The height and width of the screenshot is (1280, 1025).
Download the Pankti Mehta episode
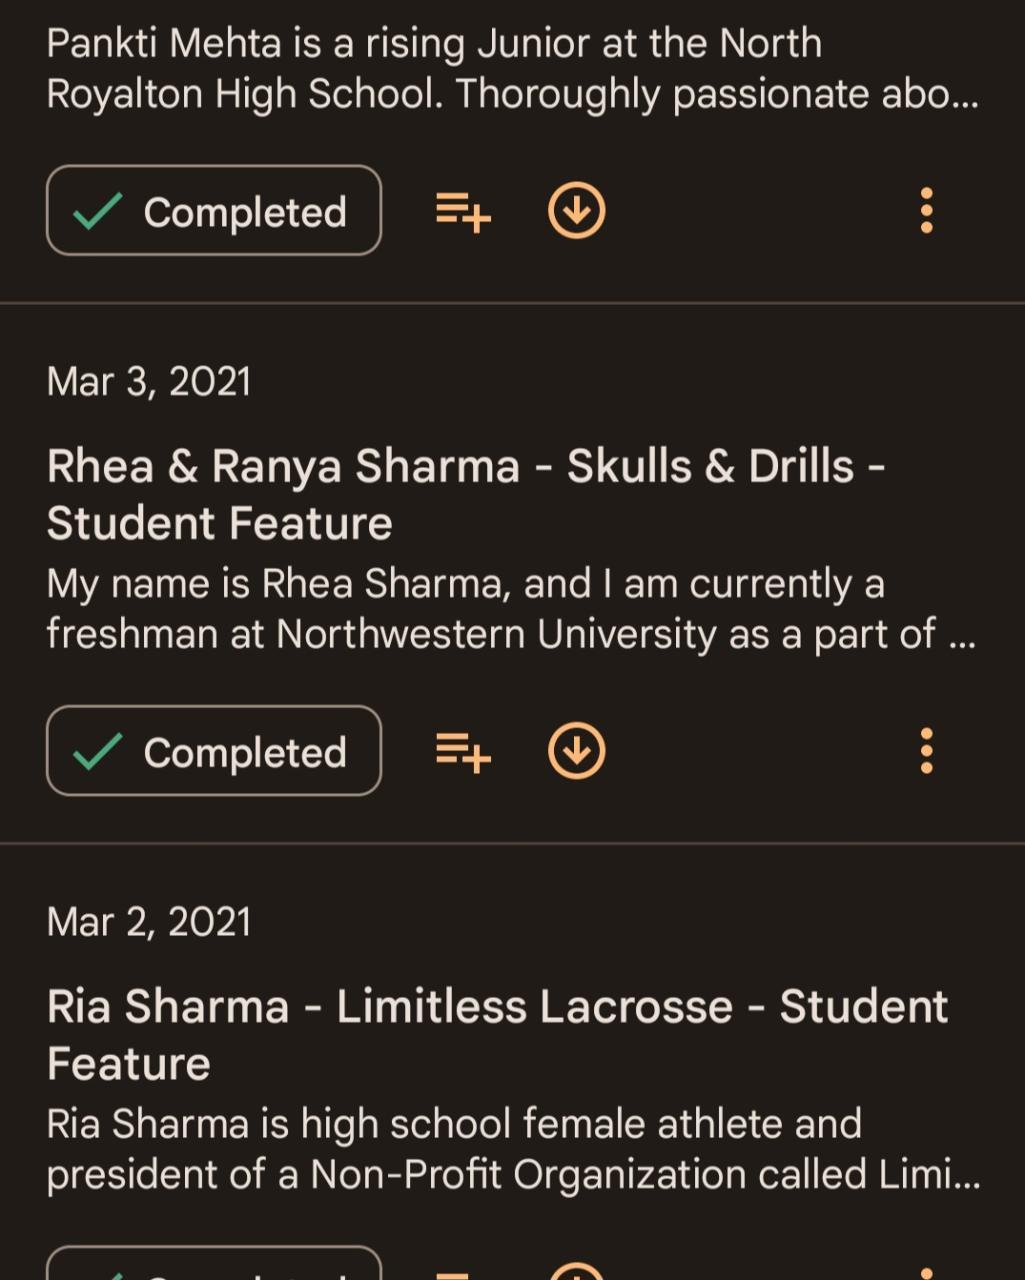[577, 211]
